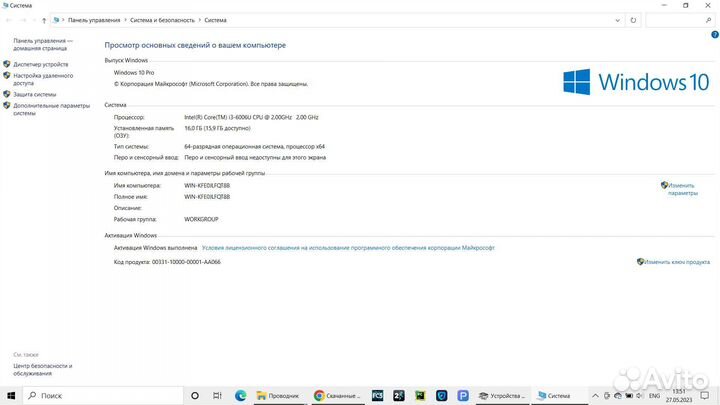Launch Microsoft Edge from the taskbar
The width and height of the screenshot is (720, 405).
point(240,395)
